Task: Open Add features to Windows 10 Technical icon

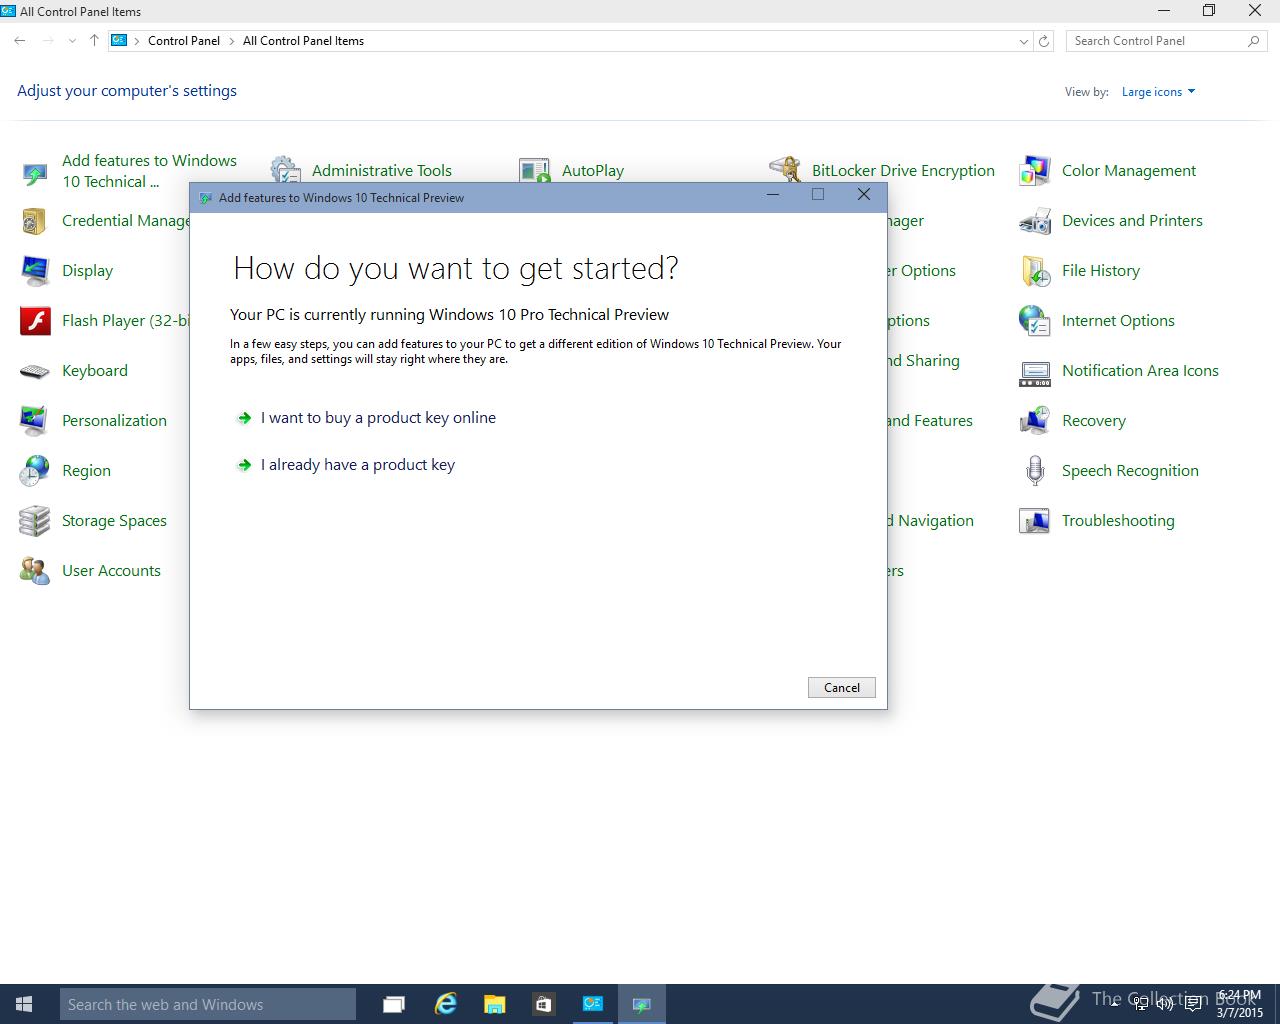Action: (35, 172)
